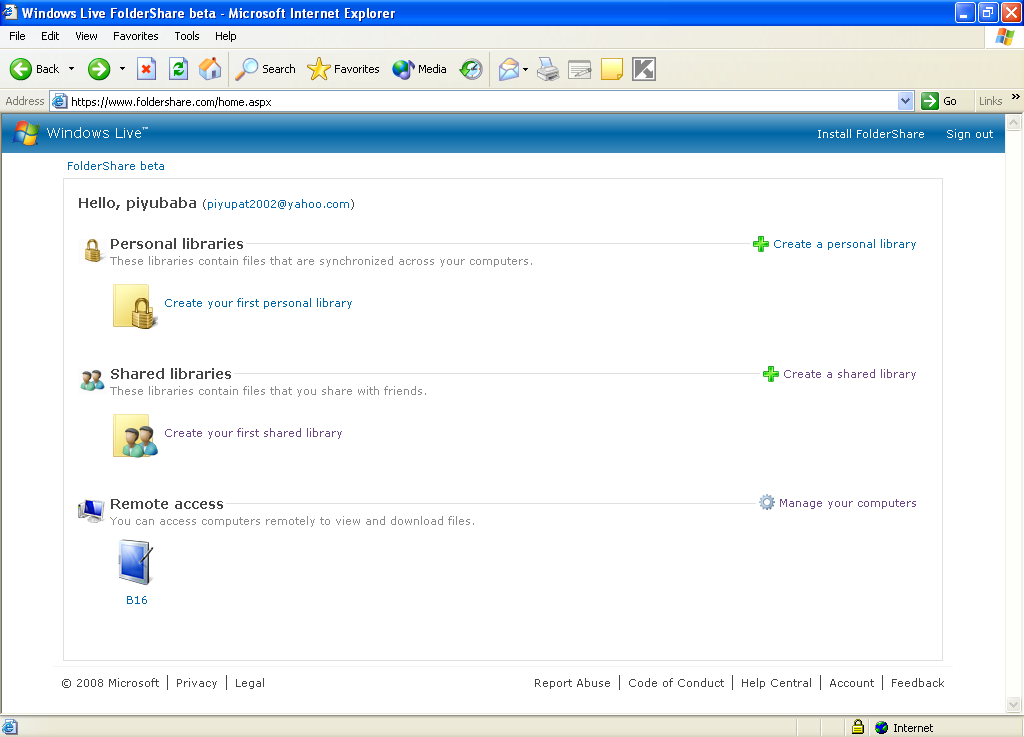Image resolution: width=1024 pixels, height=737 pixels.
Task: Click the Back arrow icon
Action: tap(21, 69)
